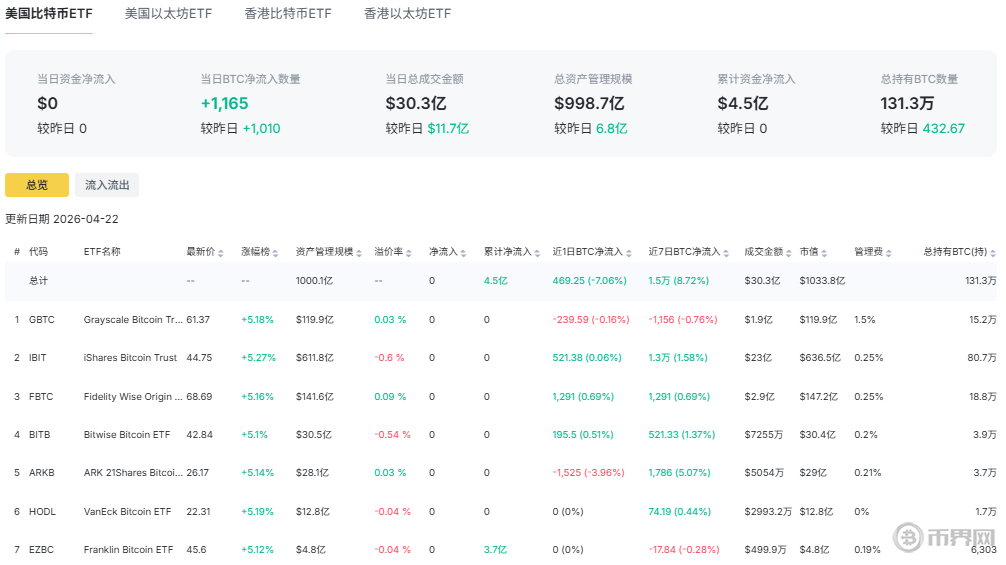
Task: Sort by 净流入 sort arrows
Action: tap(463, 253)
